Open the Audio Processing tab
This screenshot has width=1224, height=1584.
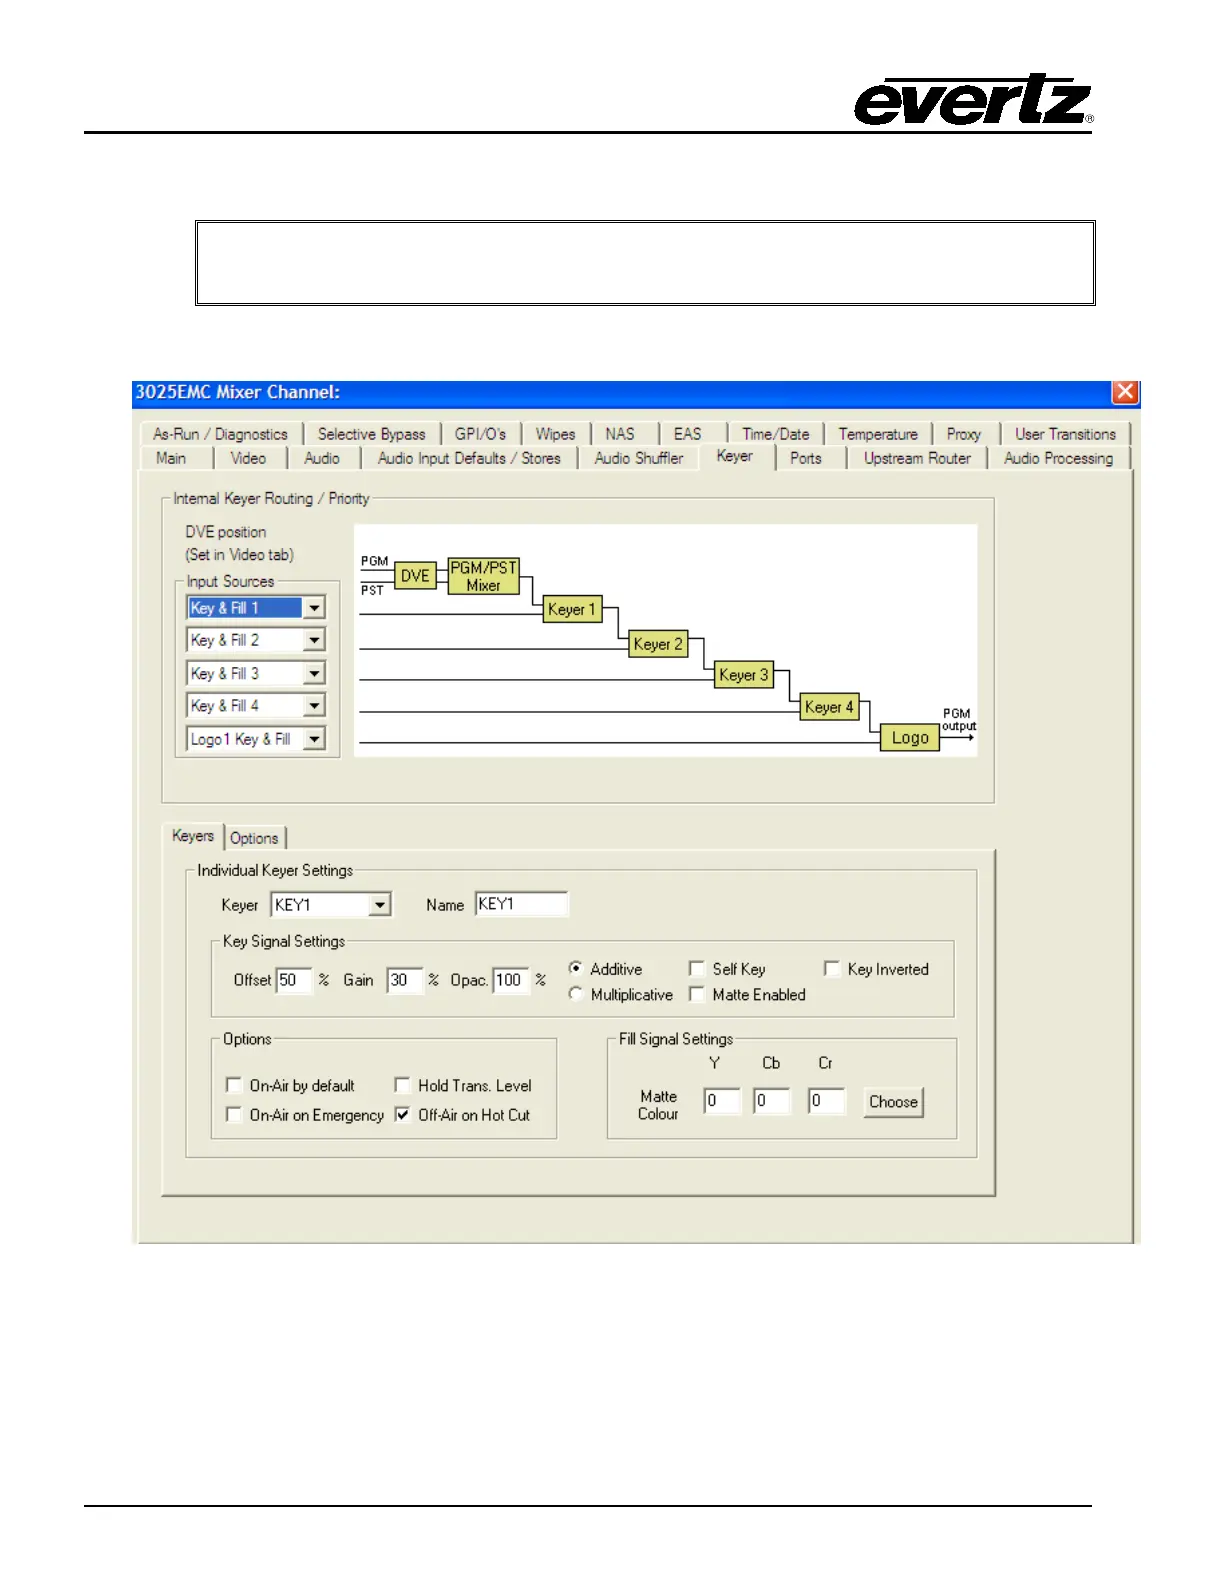[1058, 458]
